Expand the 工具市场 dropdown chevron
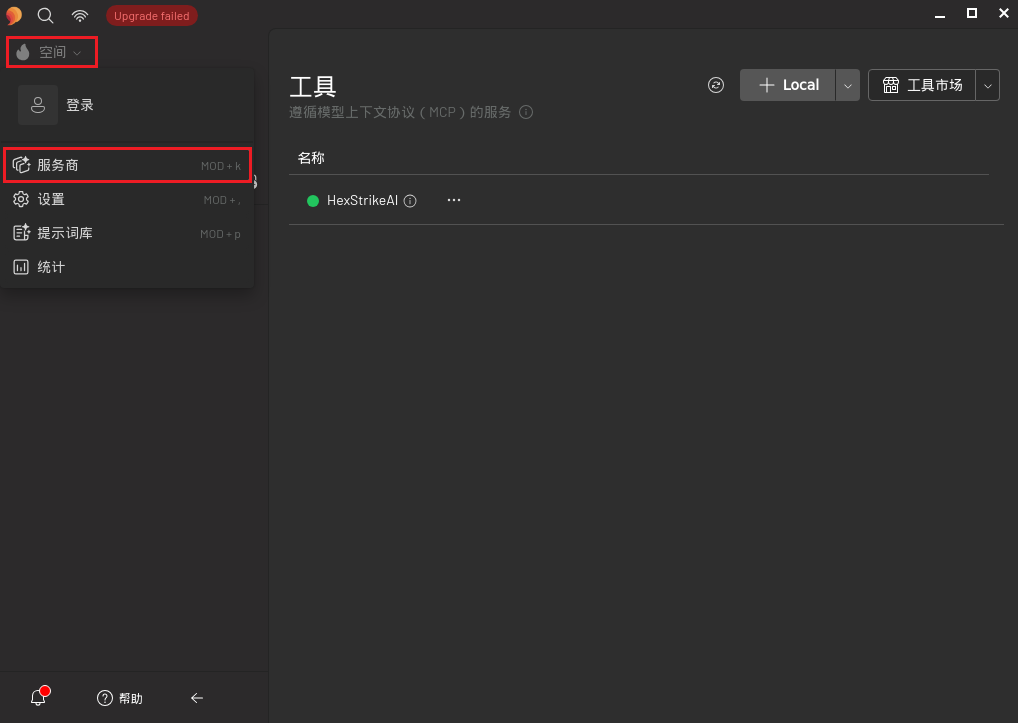 coord(987,85)
